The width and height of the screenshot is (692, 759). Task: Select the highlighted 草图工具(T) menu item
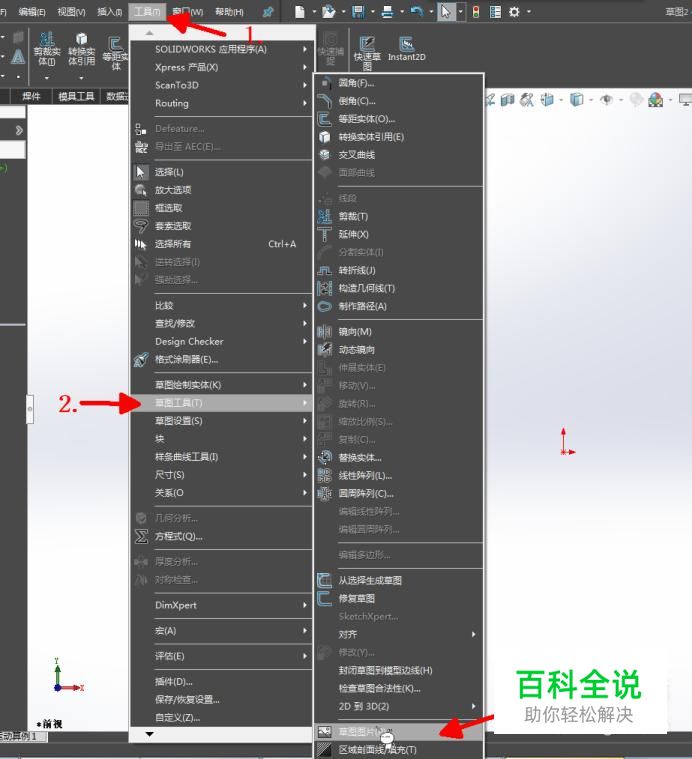[222, 403]
